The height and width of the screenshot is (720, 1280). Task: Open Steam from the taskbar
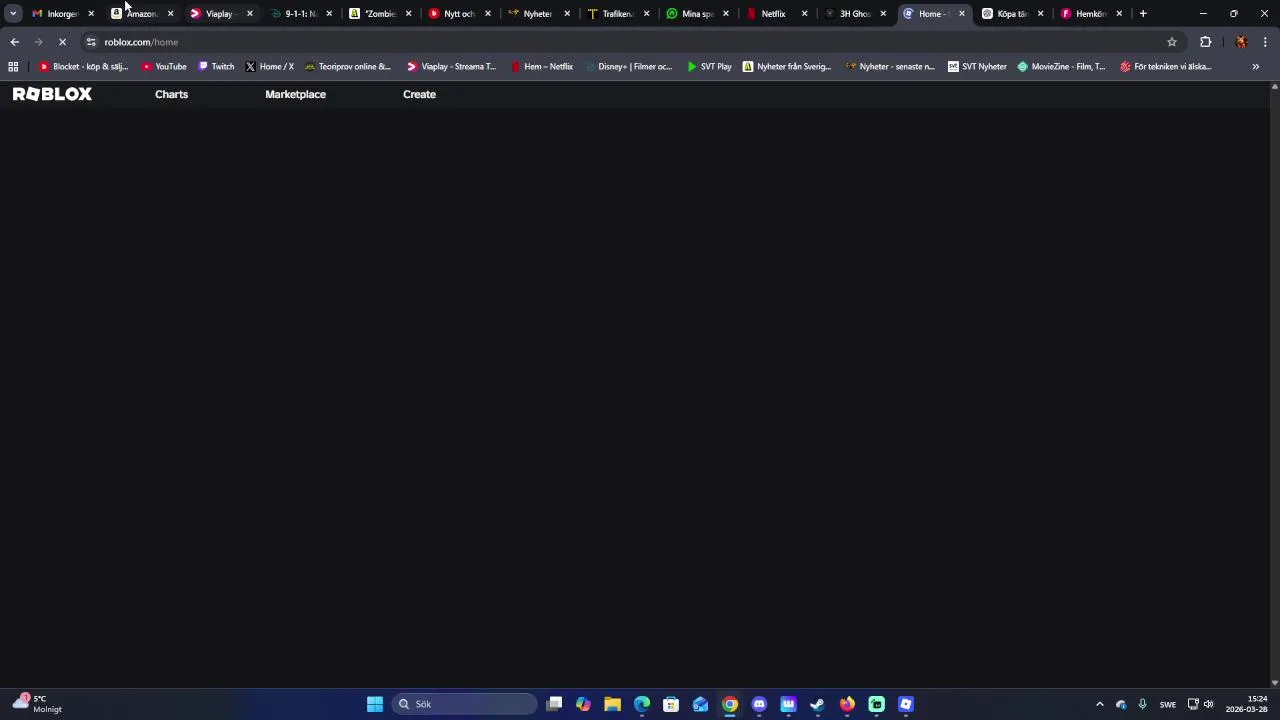click(x=817, y=704)
